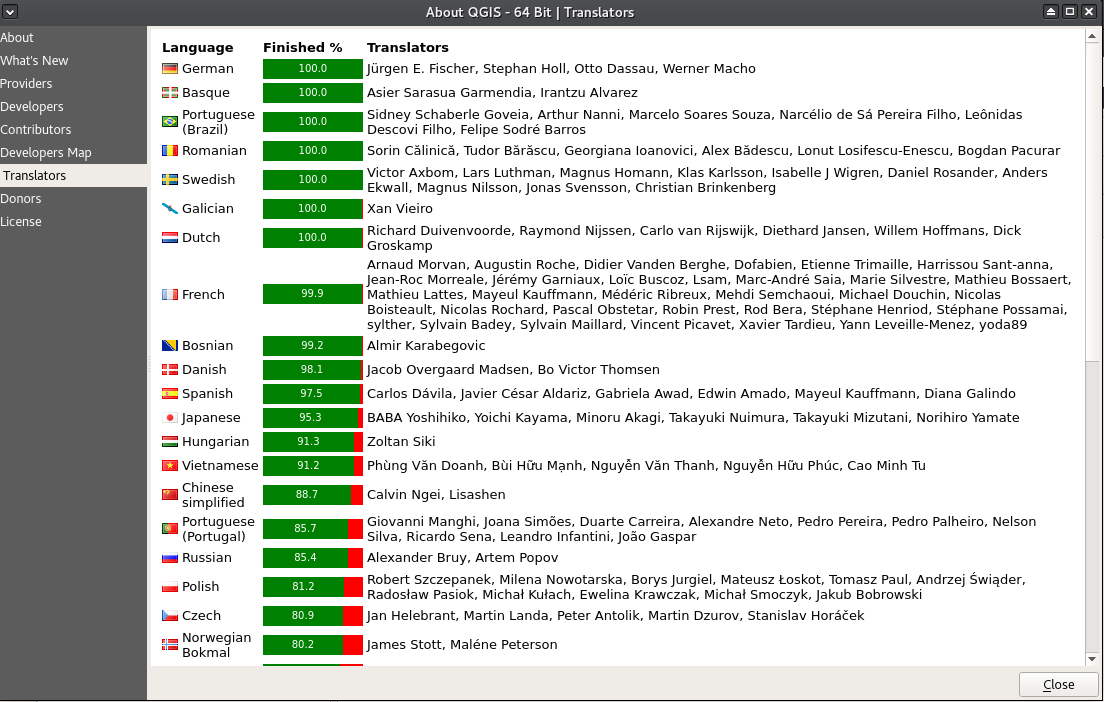Click the Translators column header
Image resolution: width=1104 pixels, height=702 pixels.
click(407, 48)
